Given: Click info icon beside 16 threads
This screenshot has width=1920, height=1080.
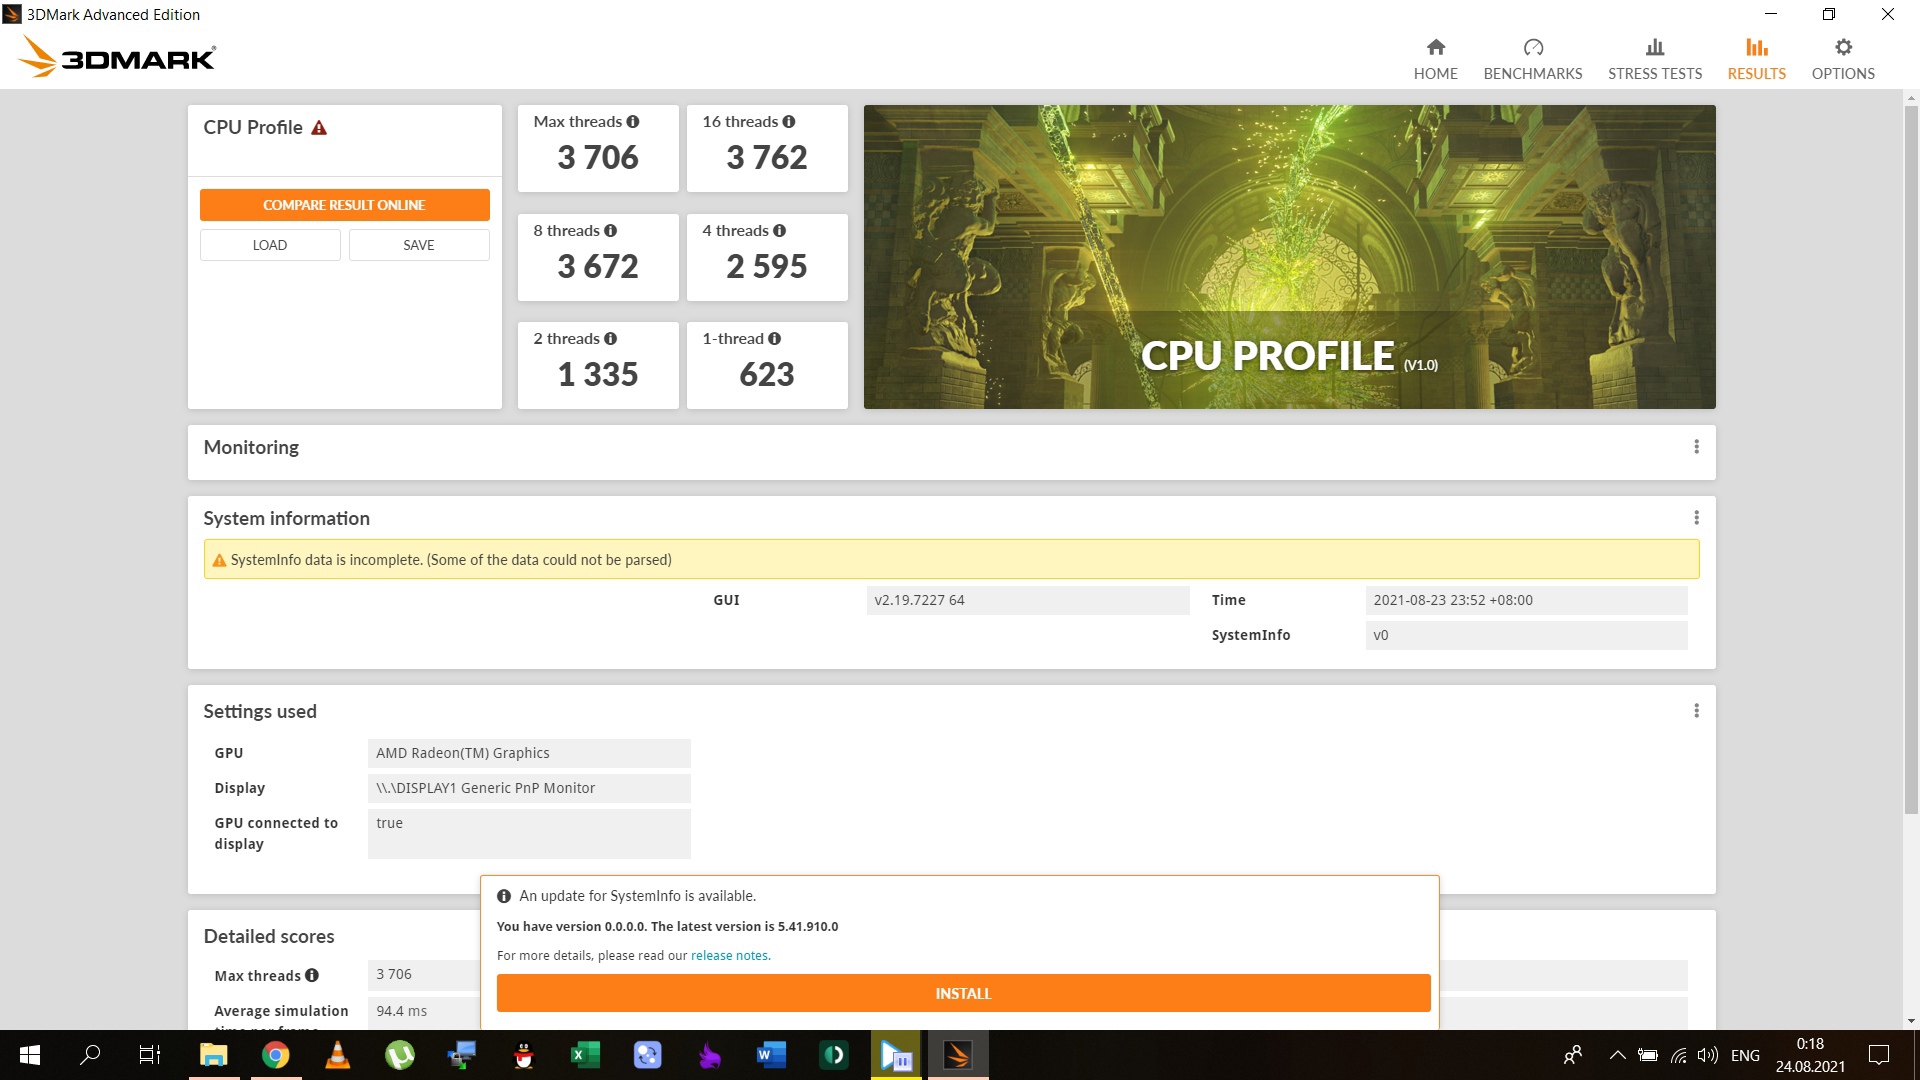Looking at the screenshot, I should pos(789,122).
